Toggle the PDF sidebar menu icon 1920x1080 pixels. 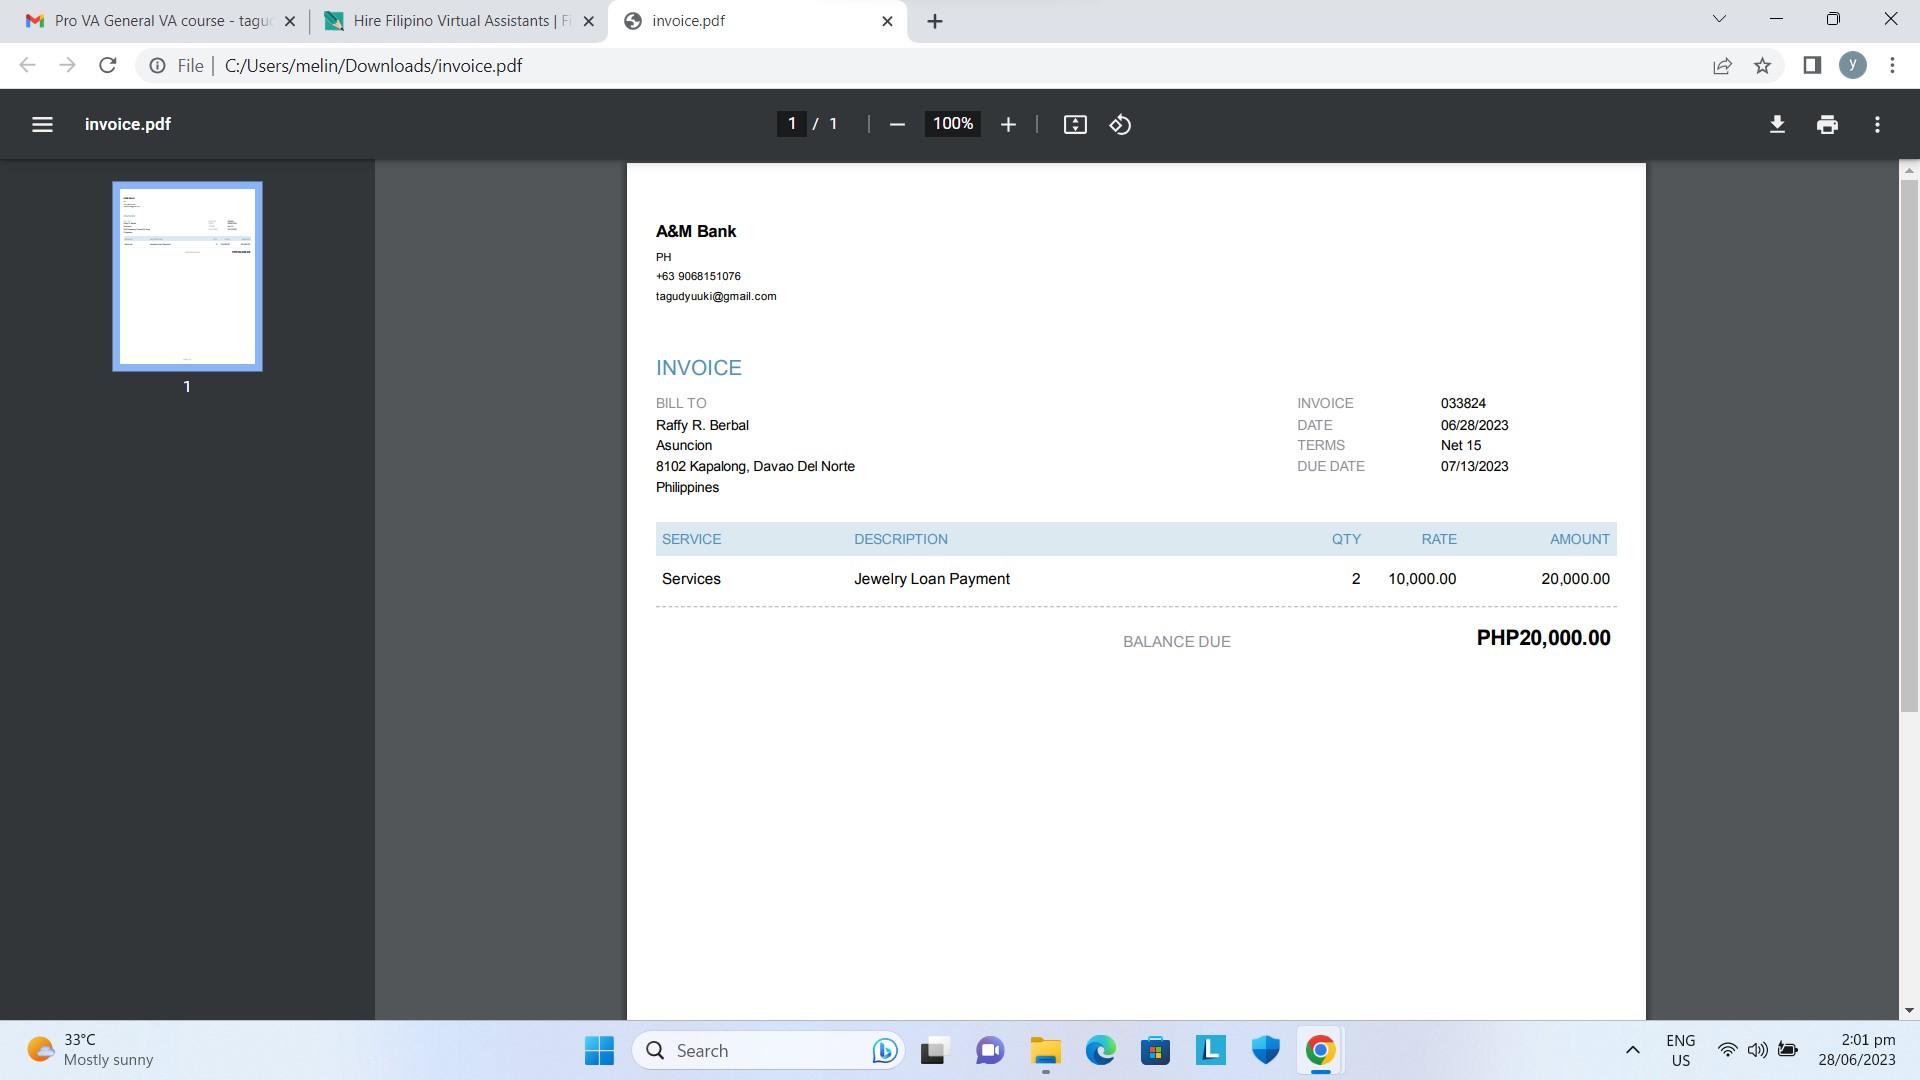(42, 124)
